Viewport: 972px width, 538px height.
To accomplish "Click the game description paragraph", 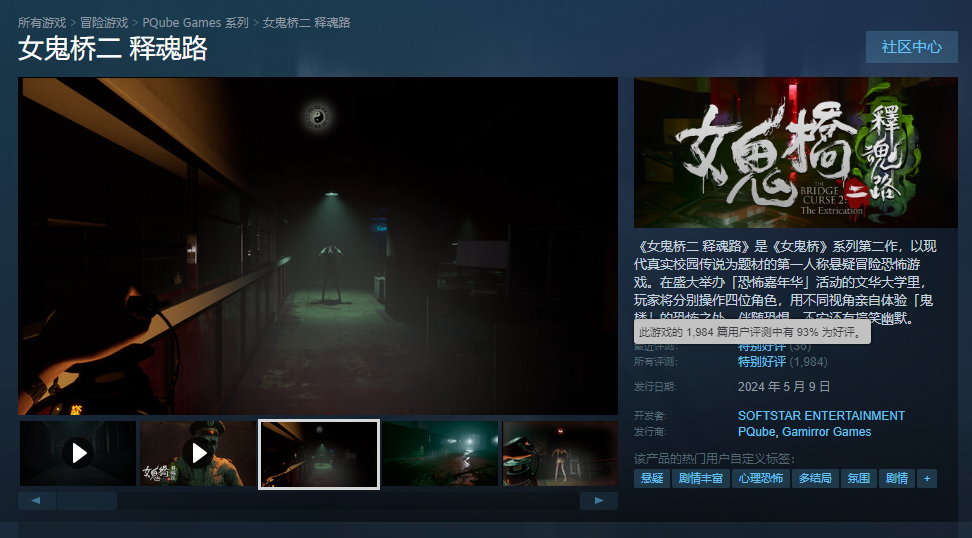I will (785, 282).
